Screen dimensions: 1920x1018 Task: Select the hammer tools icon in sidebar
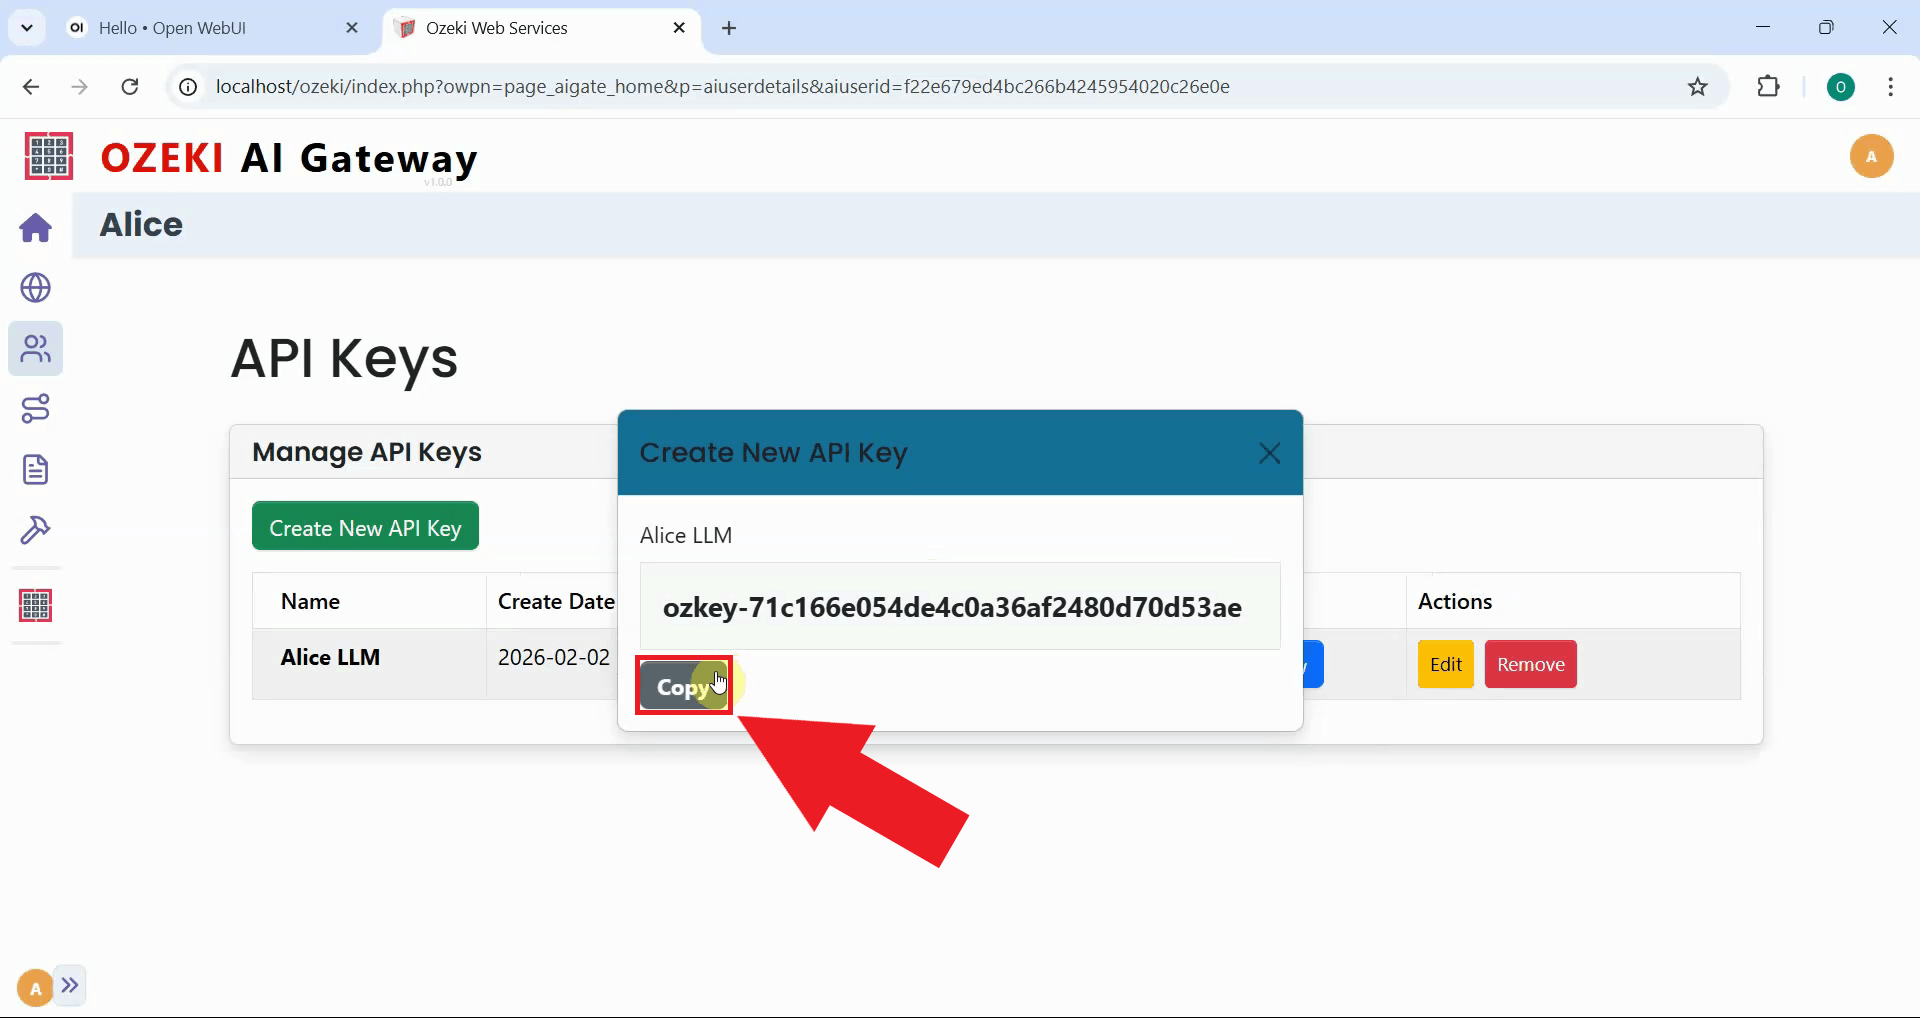[35, 530]
